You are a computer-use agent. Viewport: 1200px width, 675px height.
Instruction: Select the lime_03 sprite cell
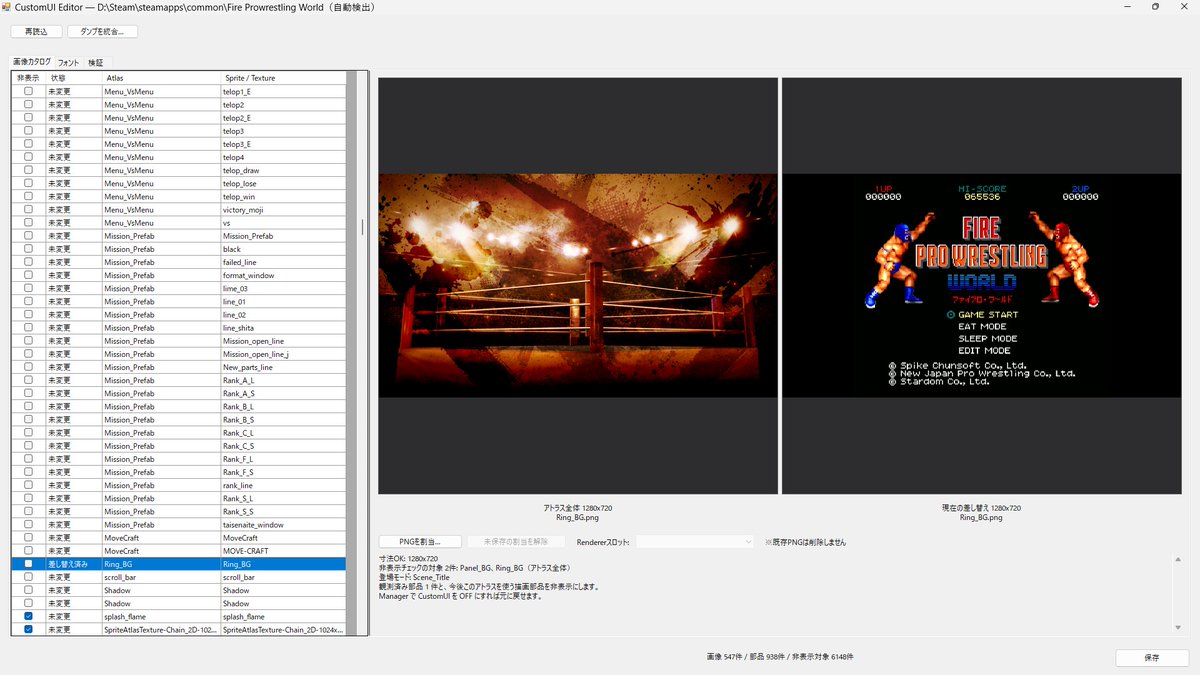(283, 288)
